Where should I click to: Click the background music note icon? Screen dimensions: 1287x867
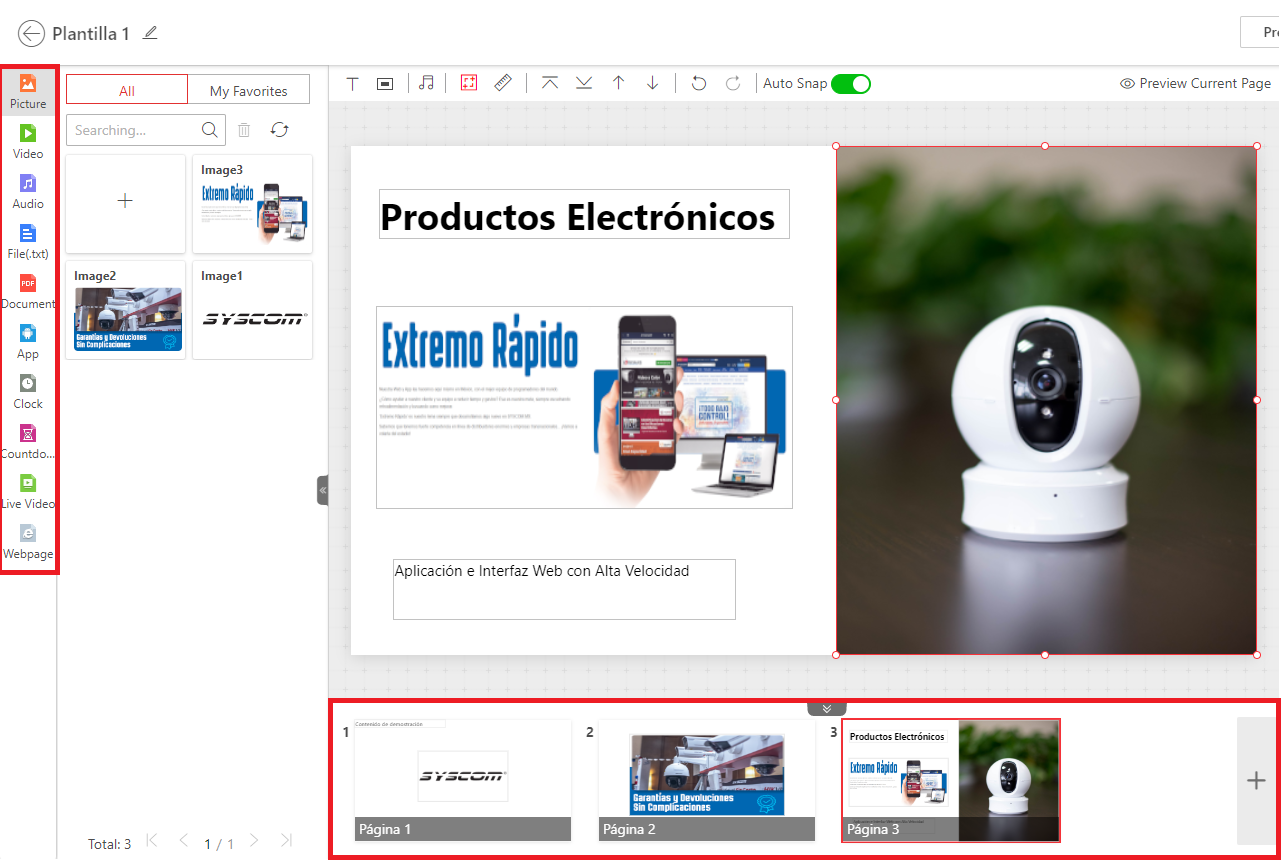[426, 83]
